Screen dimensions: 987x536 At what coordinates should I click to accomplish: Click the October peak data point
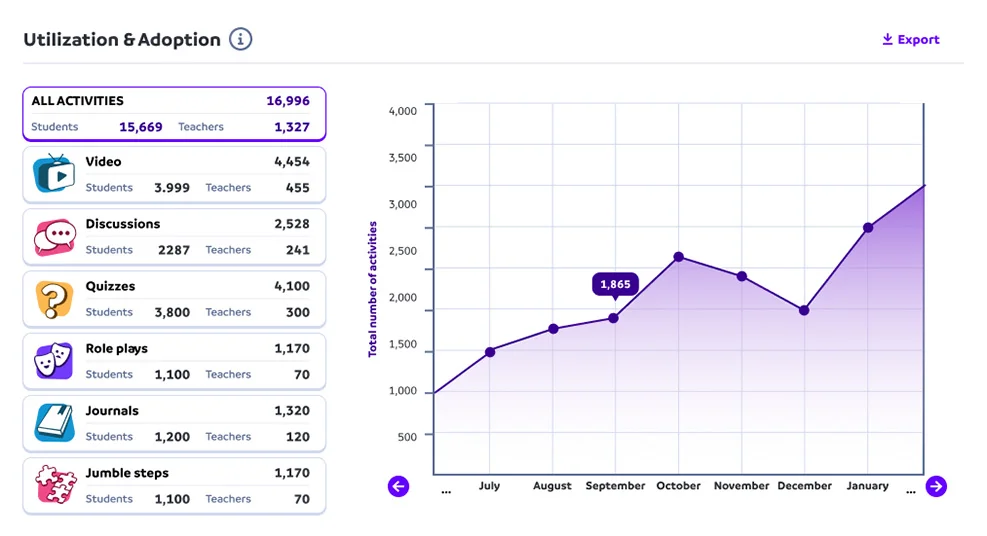point(678,257)
